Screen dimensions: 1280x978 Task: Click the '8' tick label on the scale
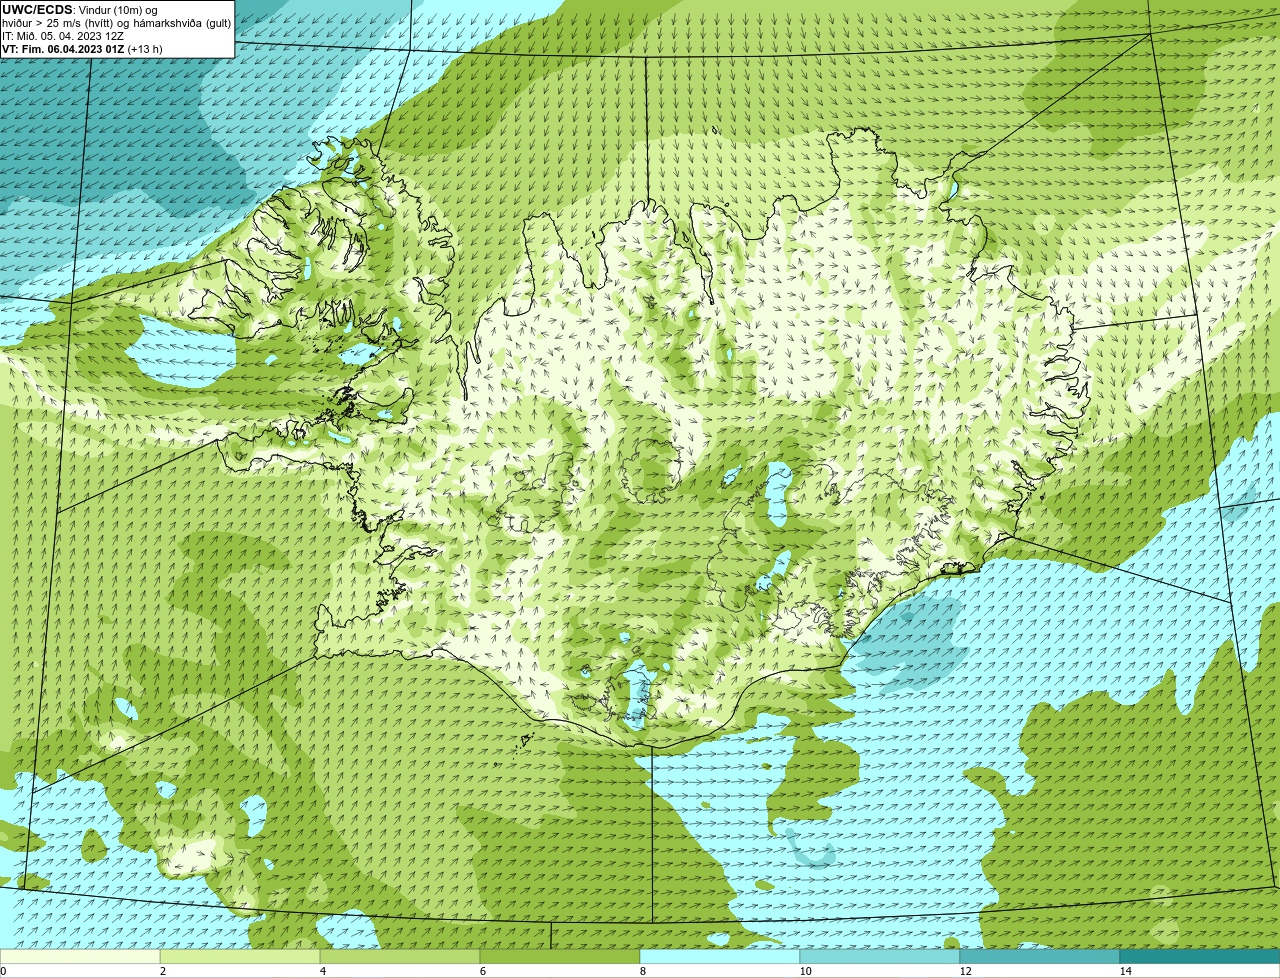pos(642,971)
